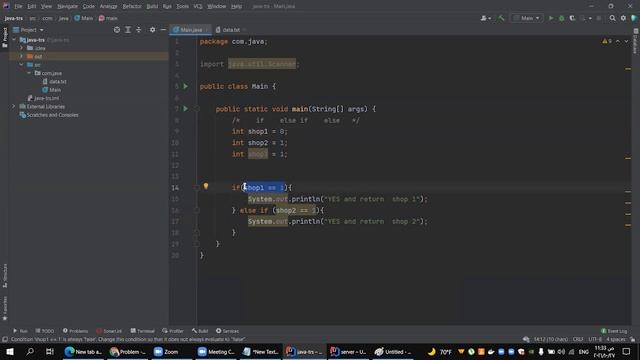The height and width of the screenshot is (360, 640).
Task: Open the Favorites side tool tab
Action: [x=5, y=308]
